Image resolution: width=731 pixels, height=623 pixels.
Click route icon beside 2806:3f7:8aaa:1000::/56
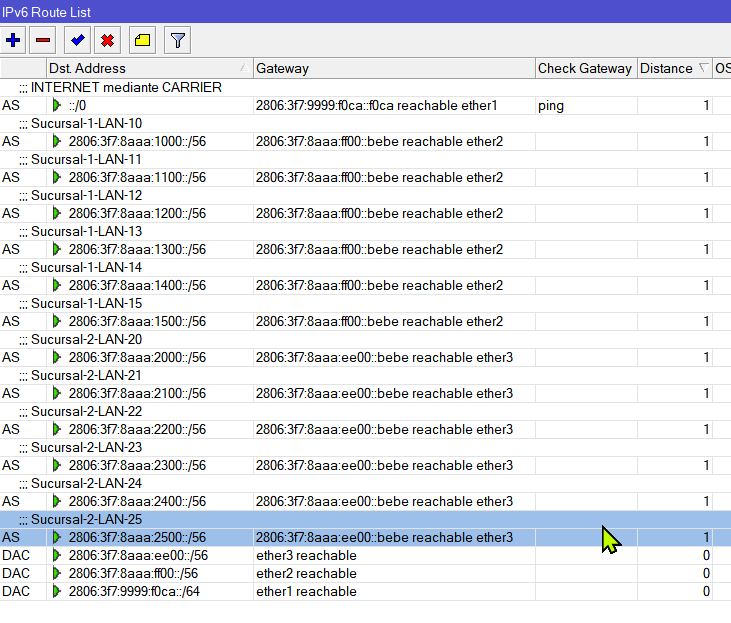[x=57, y=142]
